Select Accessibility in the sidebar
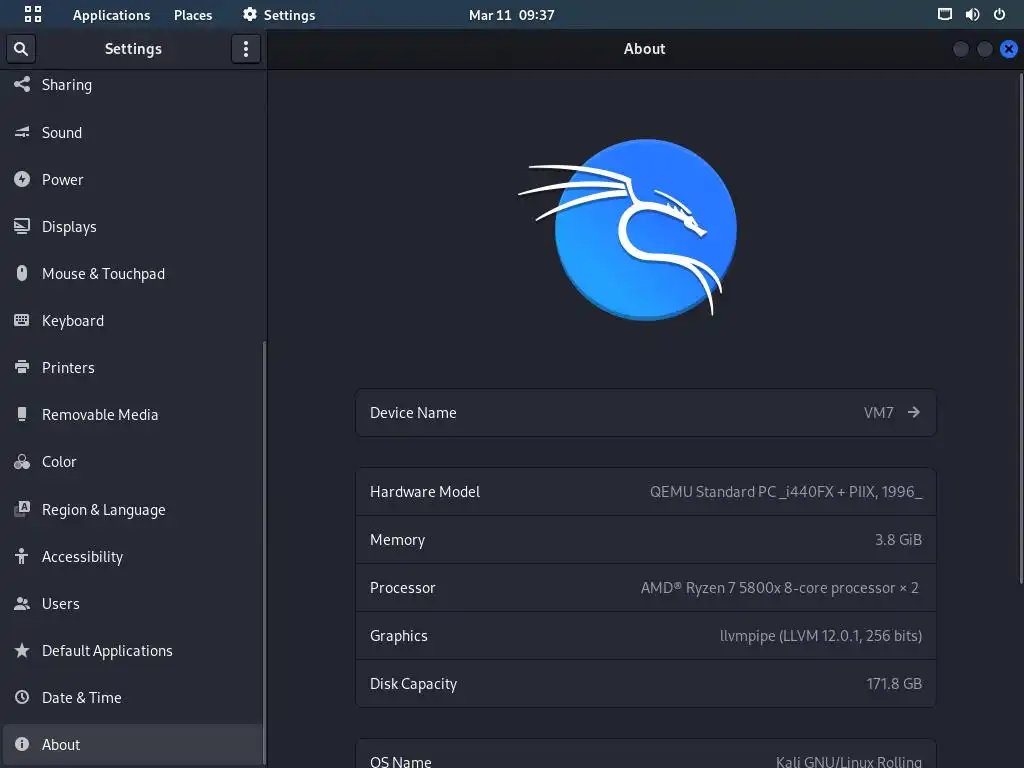Viewport: 1024px width, 768px height. [x=133, y=556]
